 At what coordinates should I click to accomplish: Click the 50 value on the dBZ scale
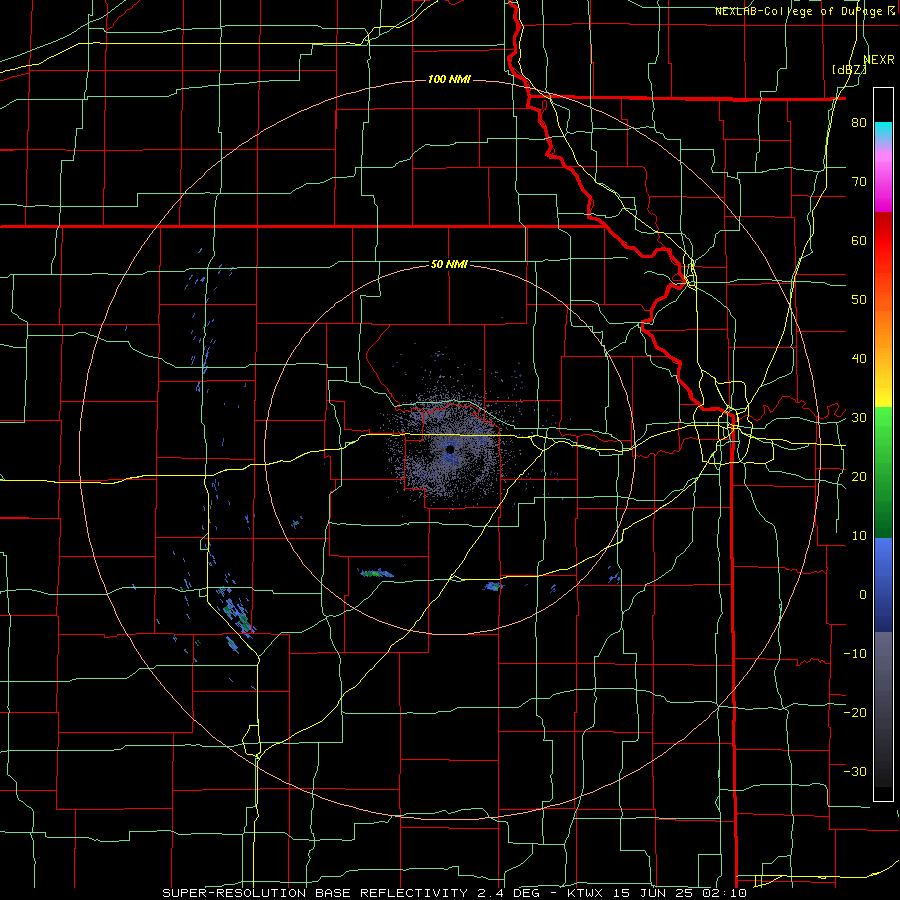pyautogui.click(x=859, y=300)
